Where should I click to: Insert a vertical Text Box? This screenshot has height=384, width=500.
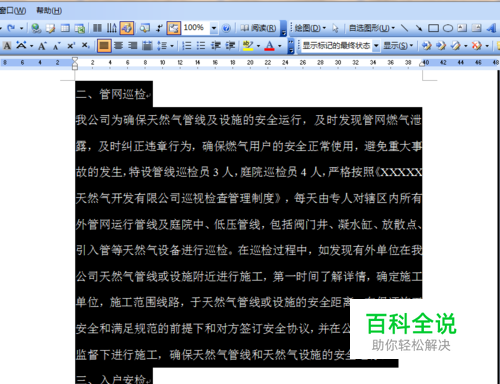477,28
